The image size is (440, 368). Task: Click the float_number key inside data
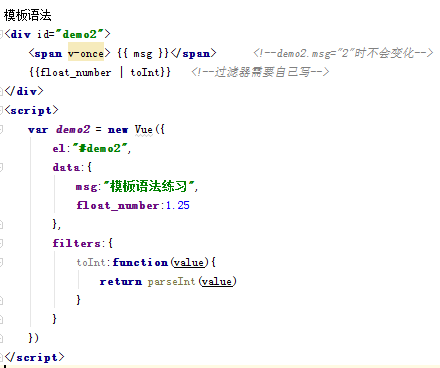(x=118, y=205)
